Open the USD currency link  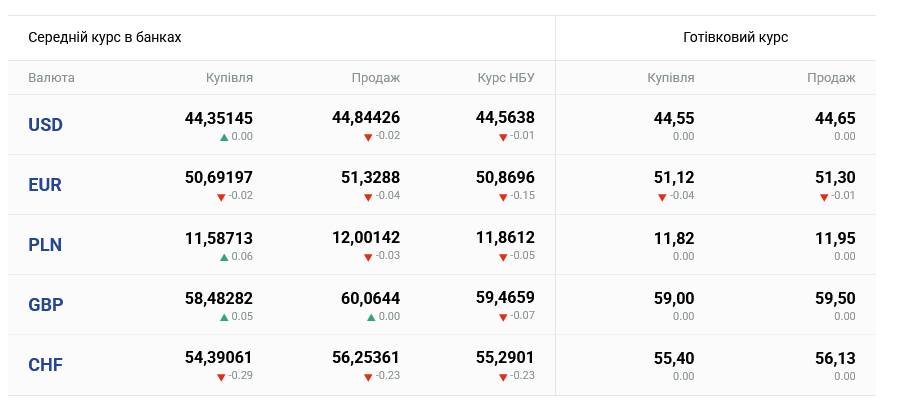(45, 125)
